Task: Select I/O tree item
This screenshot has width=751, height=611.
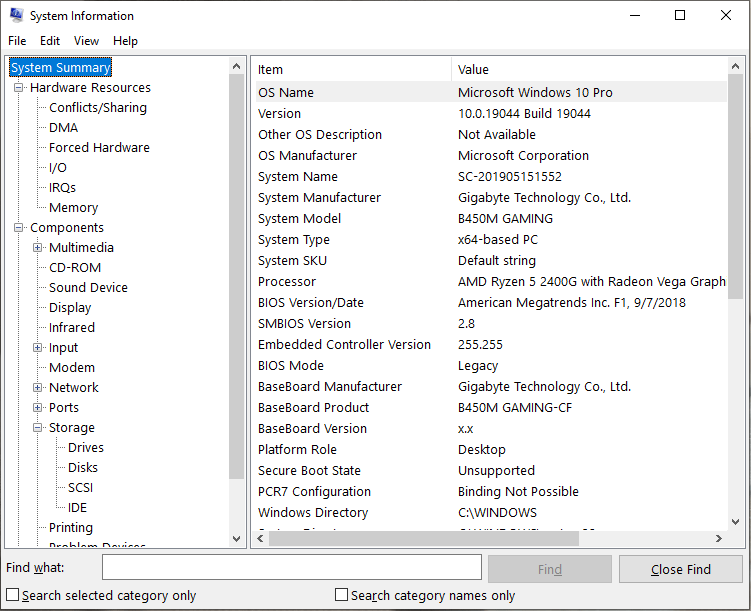Action: (57, 168)
